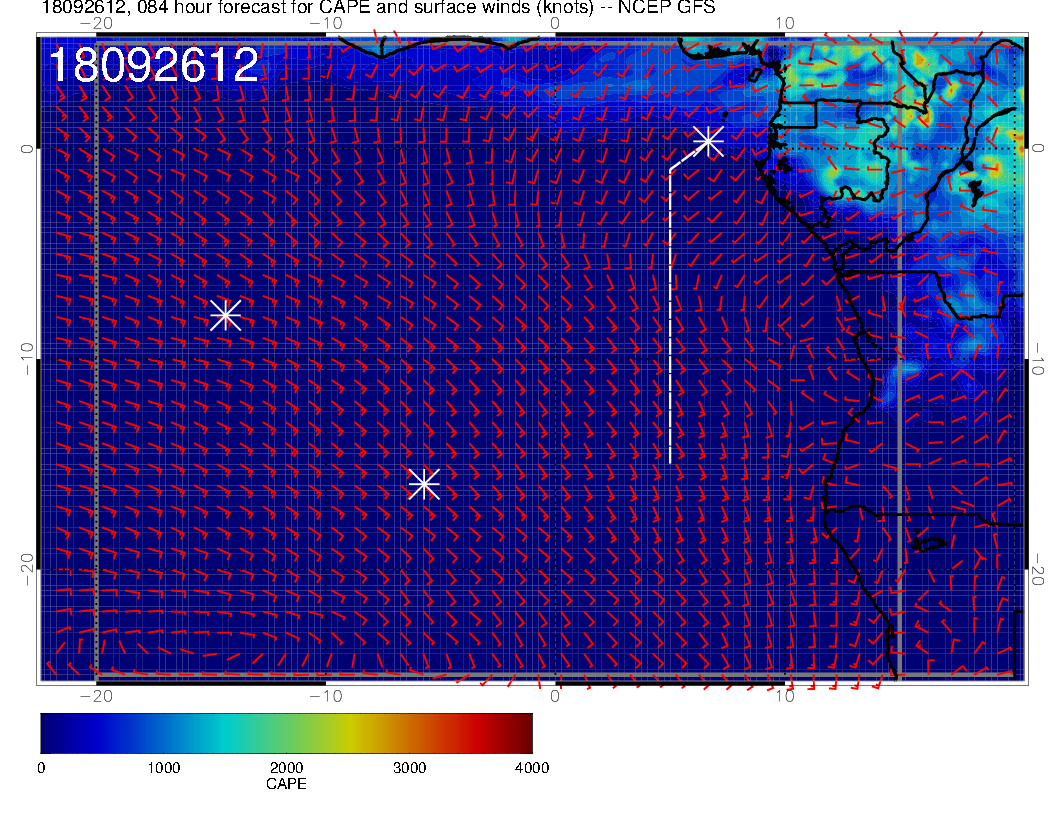Click the white dashed vertical track line
The width and height of the screenshot is (1056, 816).
pyautogui.click(x=670, y=320)
